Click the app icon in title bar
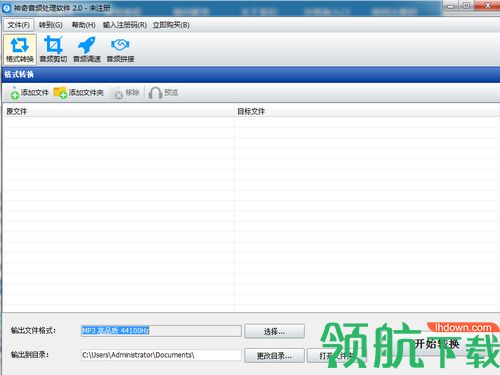500x375 pixels. tap(7, 8)
